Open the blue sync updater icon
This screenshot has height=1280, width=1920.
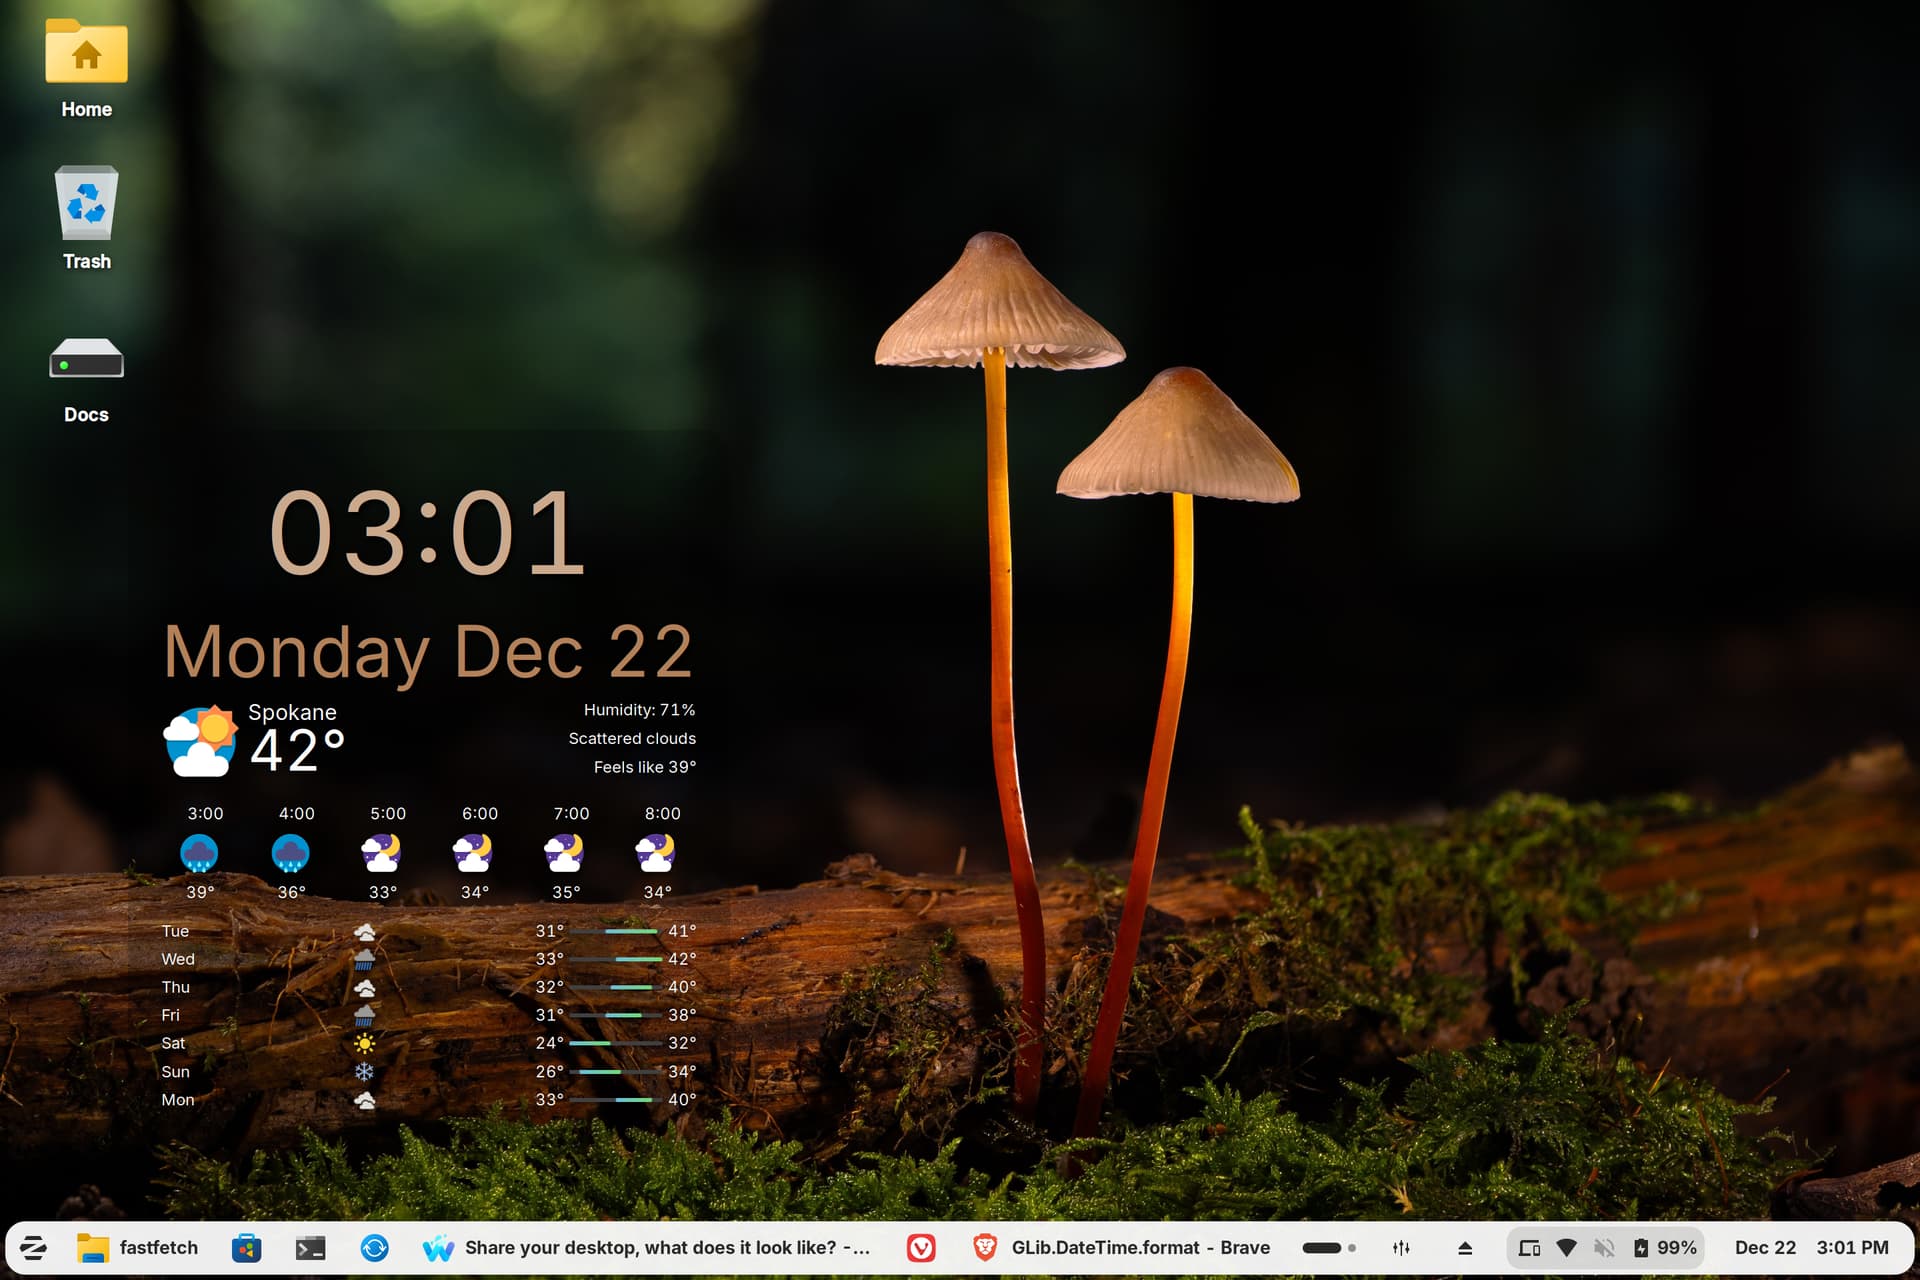point(374,1247)
